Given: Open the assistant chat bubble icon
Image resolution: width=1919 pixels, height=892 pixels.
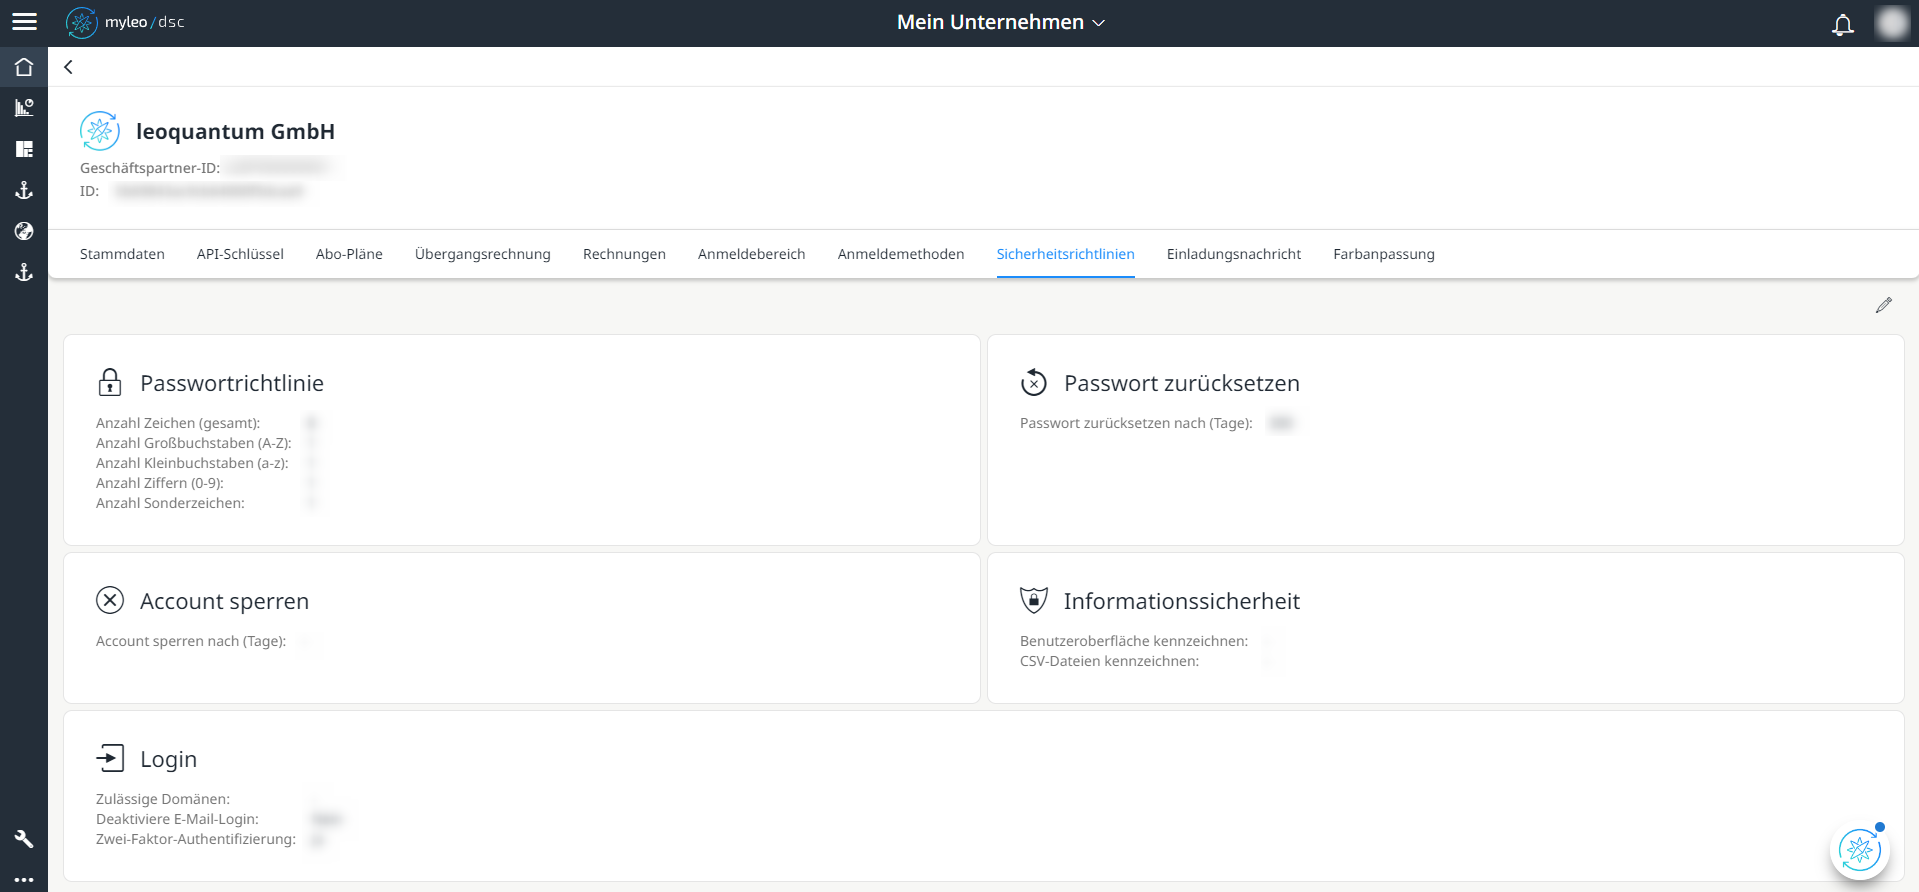Looking at the screenshot, I should pos(1860,850).
